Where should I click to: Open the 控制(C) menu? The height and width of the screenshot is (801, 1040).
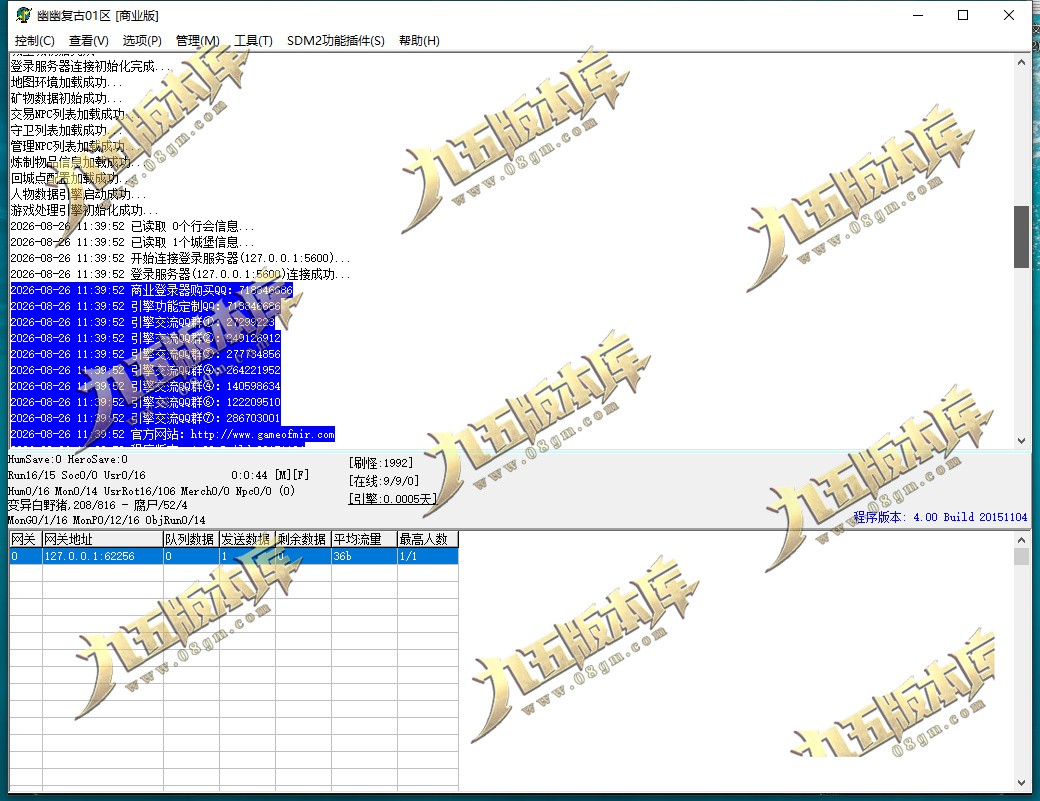34,40
